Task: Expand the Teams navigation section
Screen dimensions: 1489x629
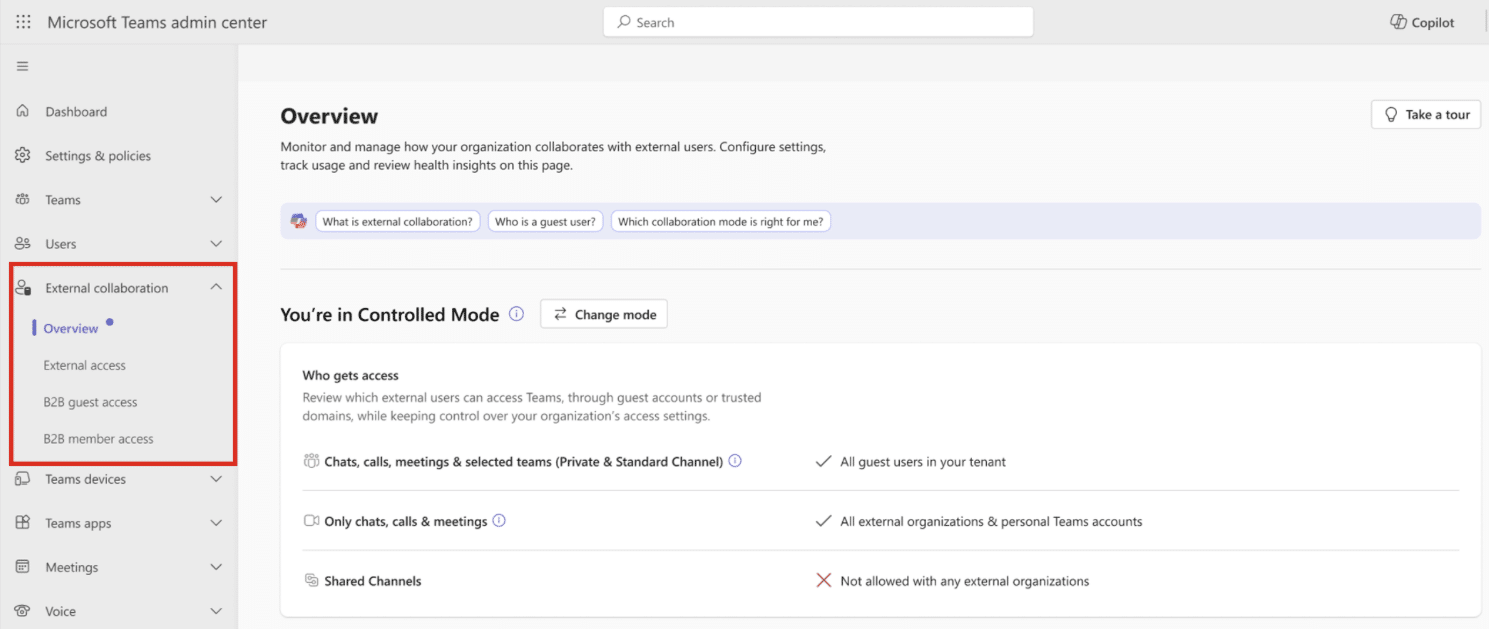Action: tap(216, 200)
